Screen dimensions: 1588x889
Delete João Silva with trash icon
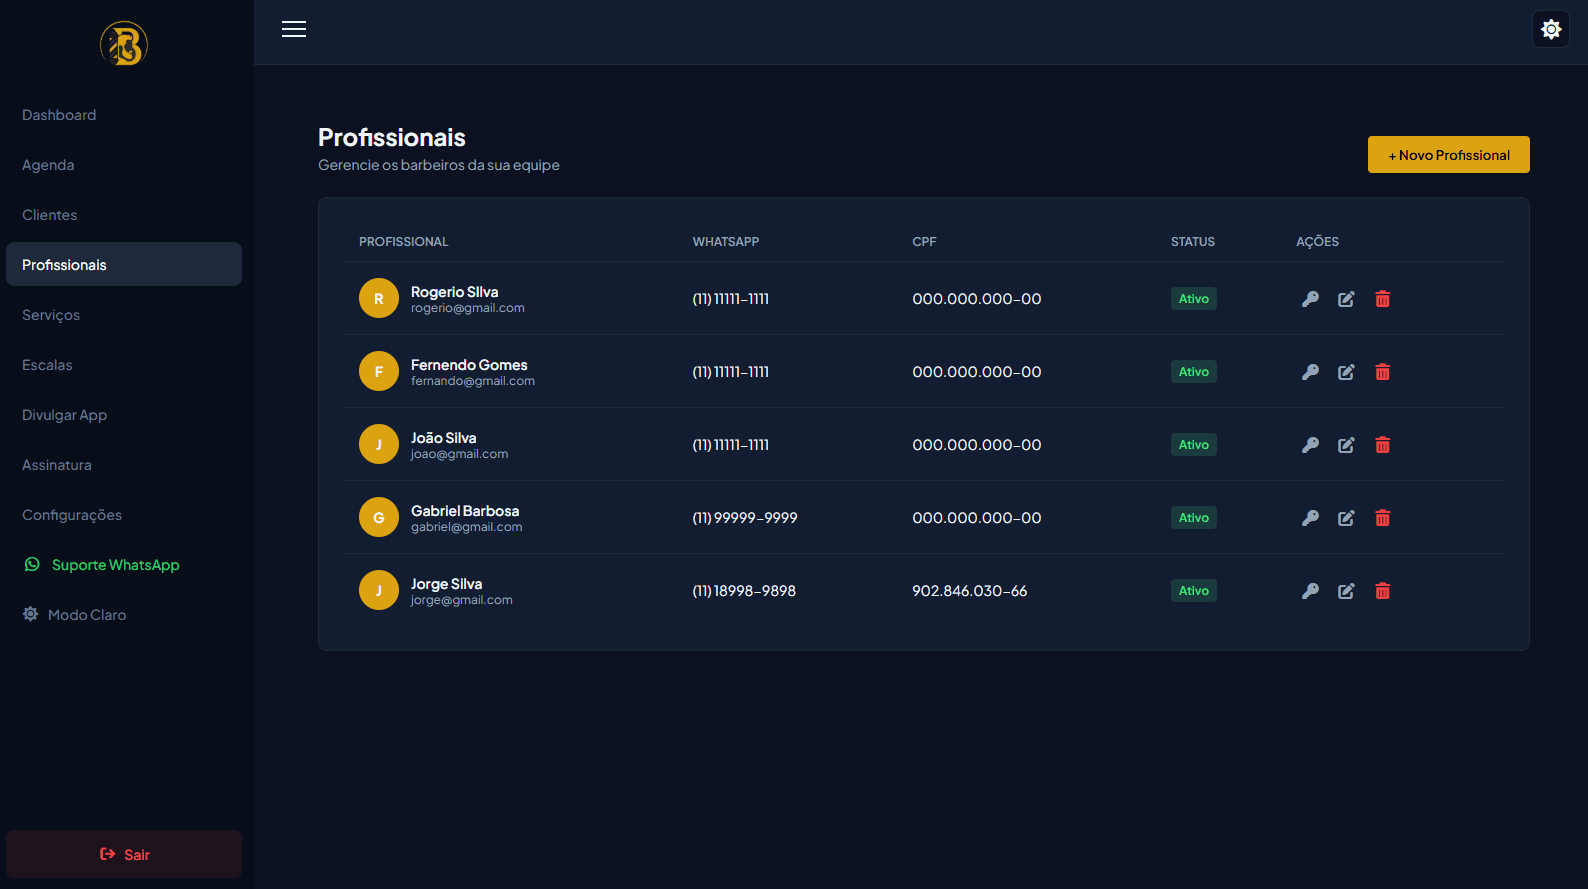(x=1382, y=445)
